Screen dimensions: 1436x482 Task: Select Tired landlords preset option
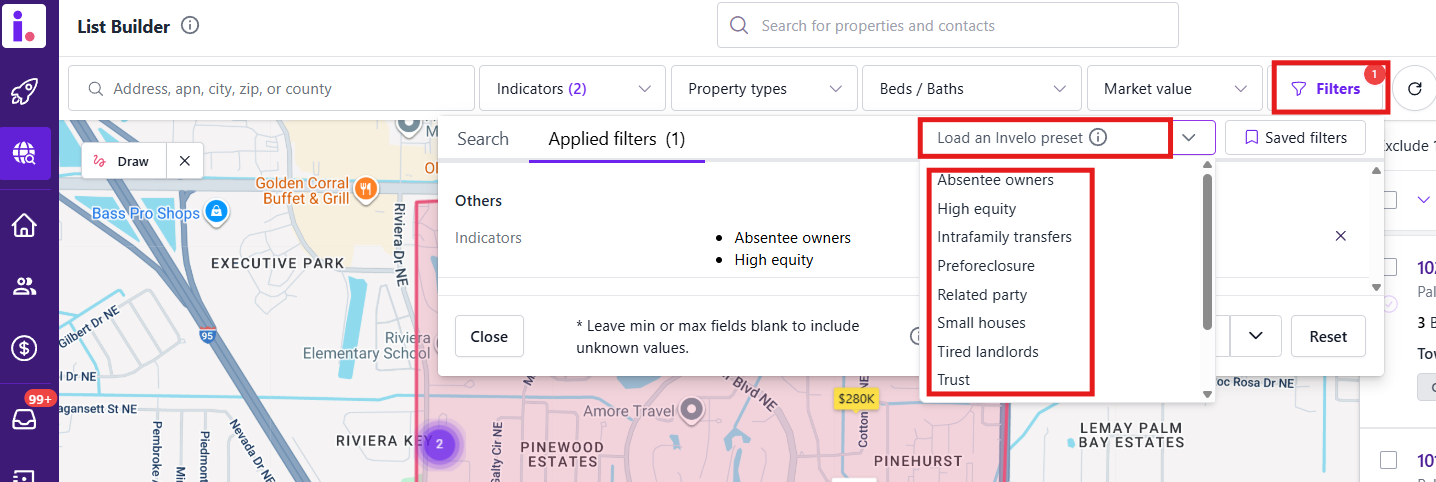point(988,352)
